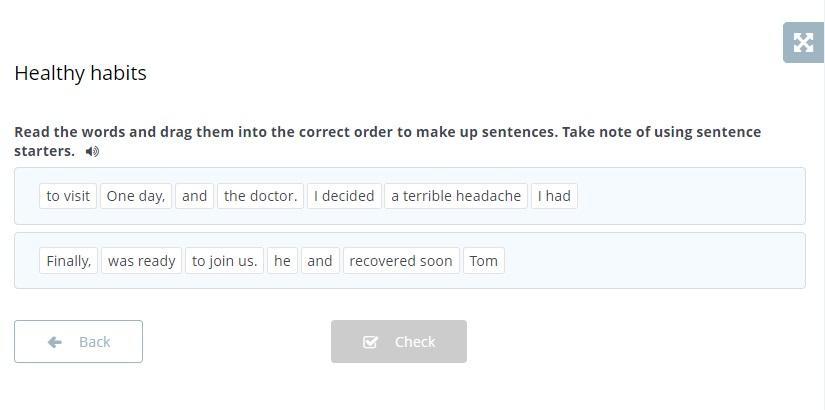The image size is (825, 410).
Task: Click the 'to join us.' tile
Action: coord(224,261)
